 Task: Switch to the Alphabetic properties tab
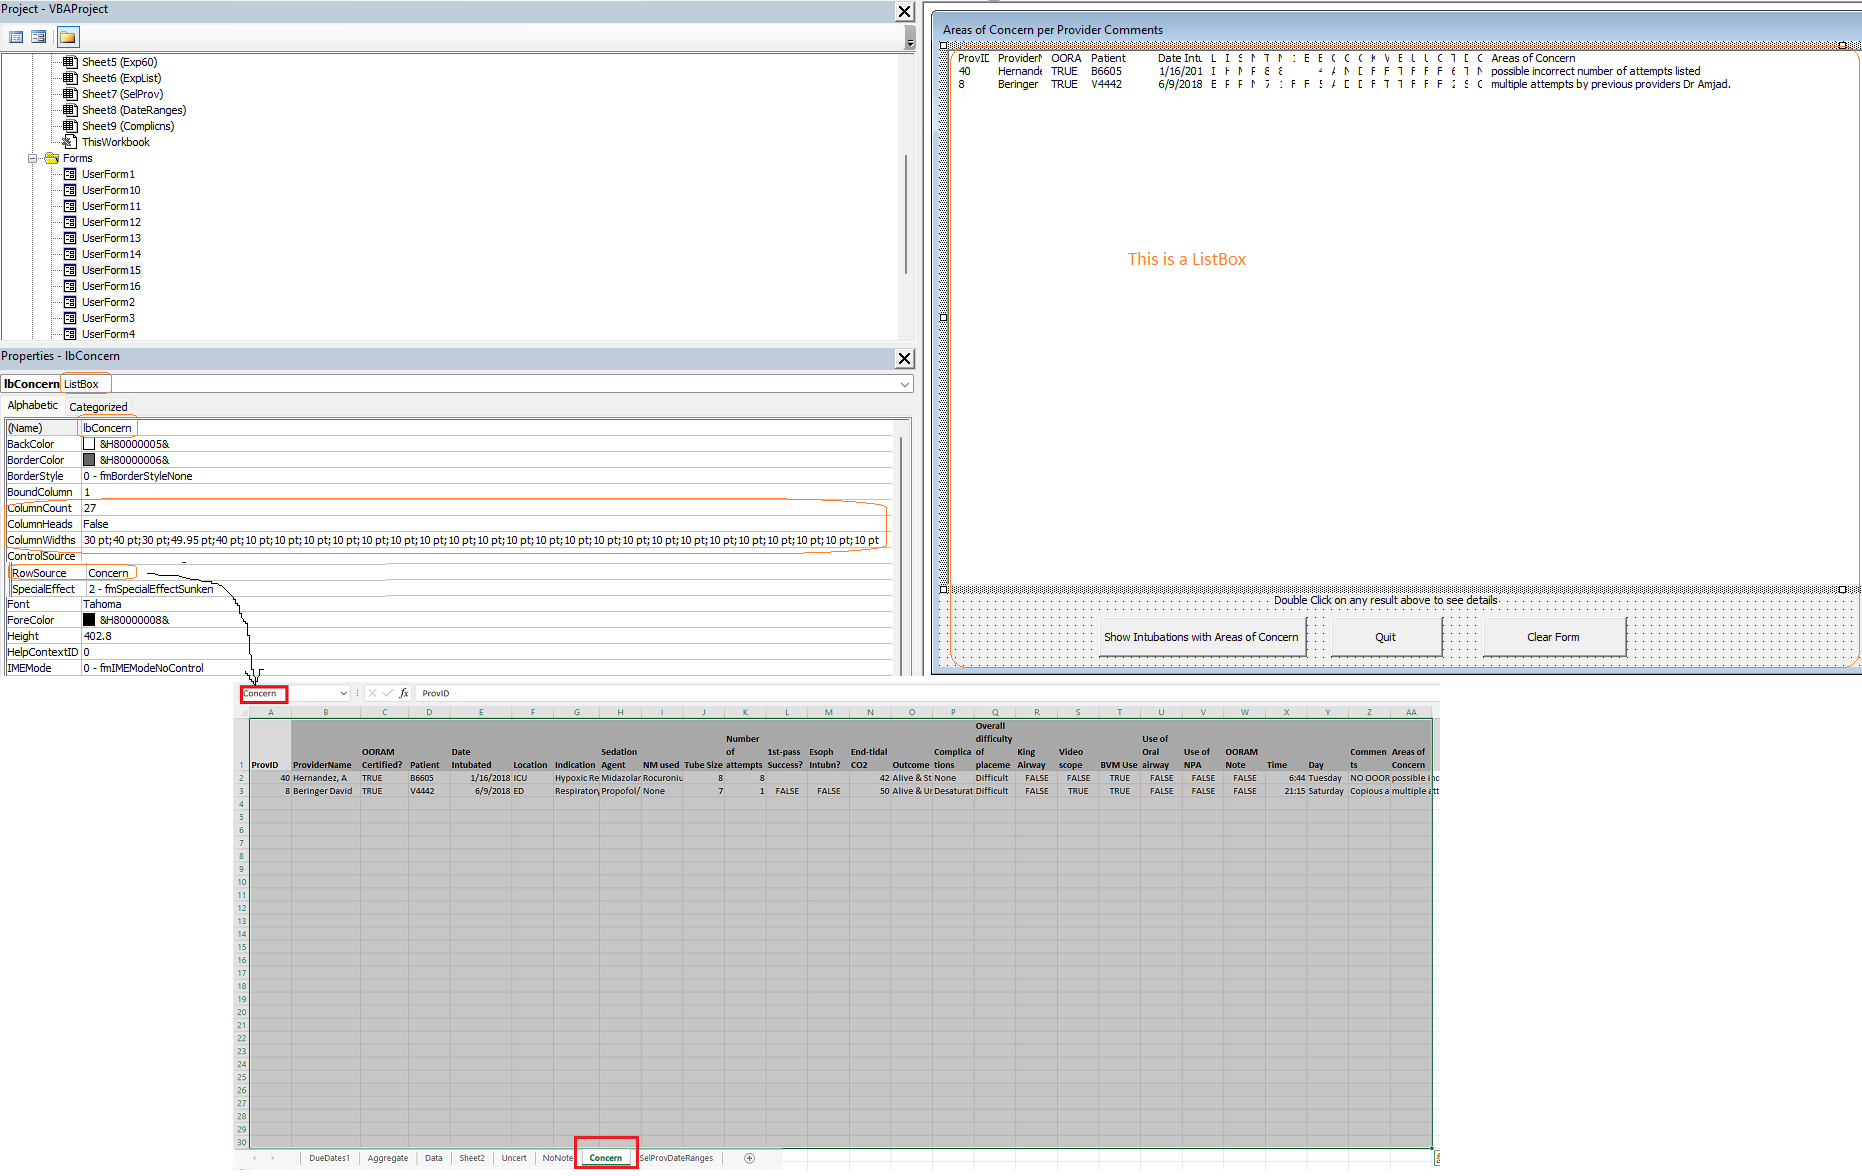tap(33, 405)
